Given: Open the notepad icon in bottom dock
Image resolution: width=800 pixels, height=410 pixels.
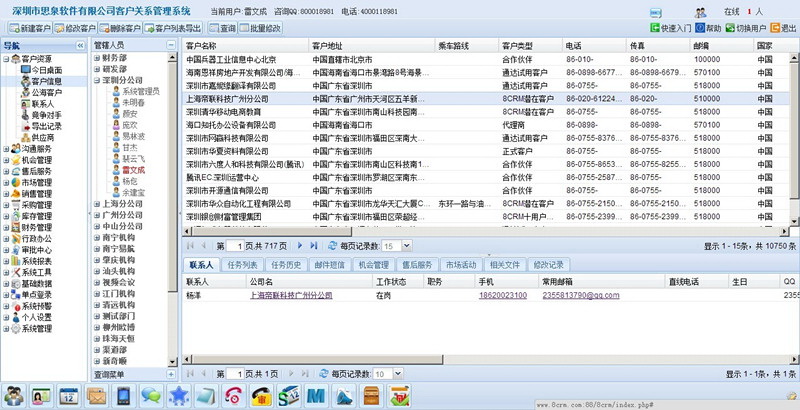Looking at the screenshot, I should [206, 395].
